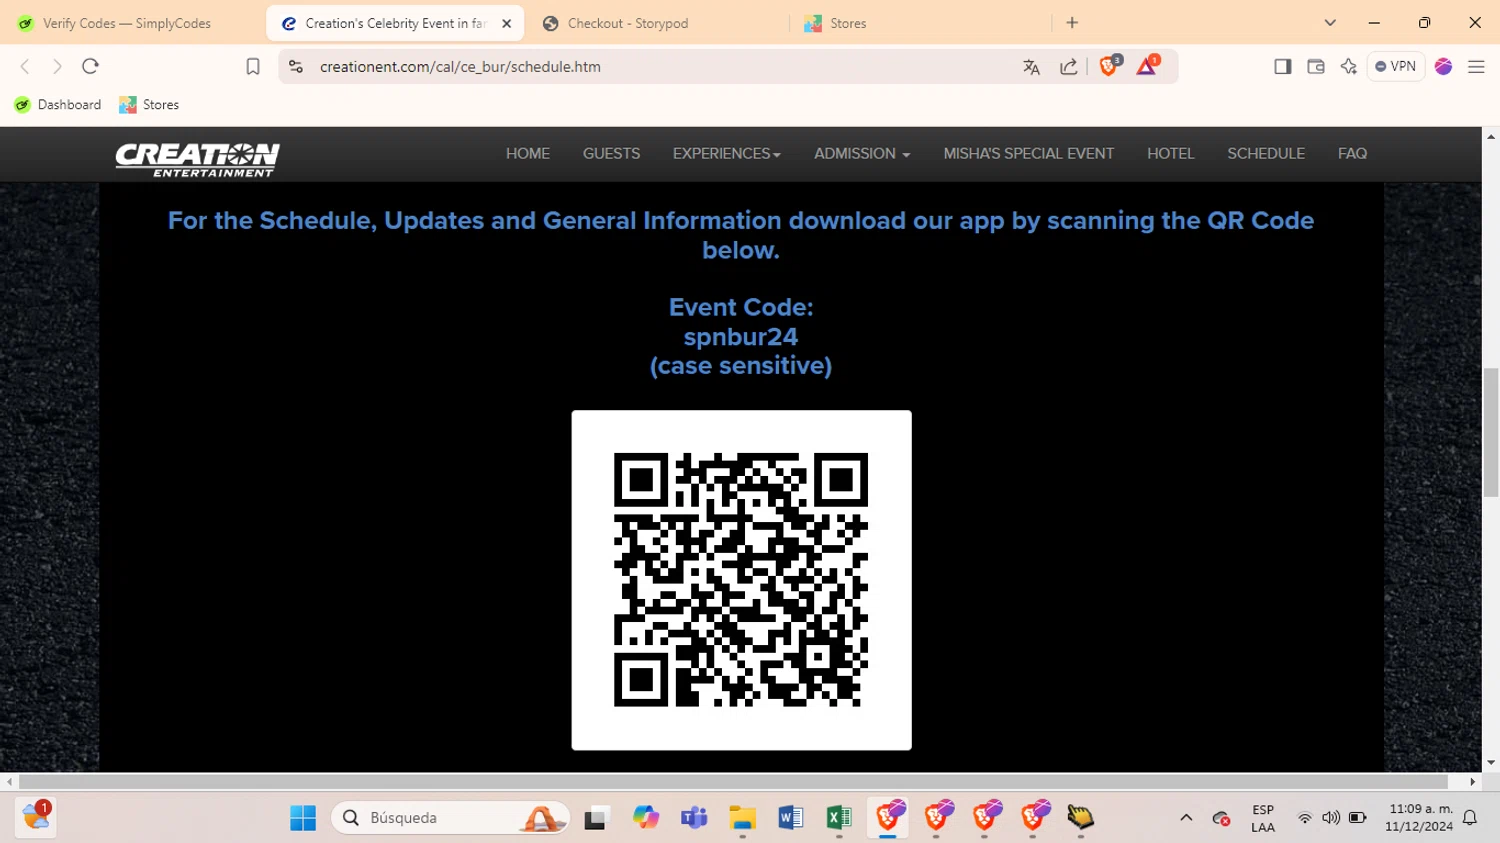Click the QR code image
The height and width of the screenshot is (843, 1500).
click(x=741, y=580)
